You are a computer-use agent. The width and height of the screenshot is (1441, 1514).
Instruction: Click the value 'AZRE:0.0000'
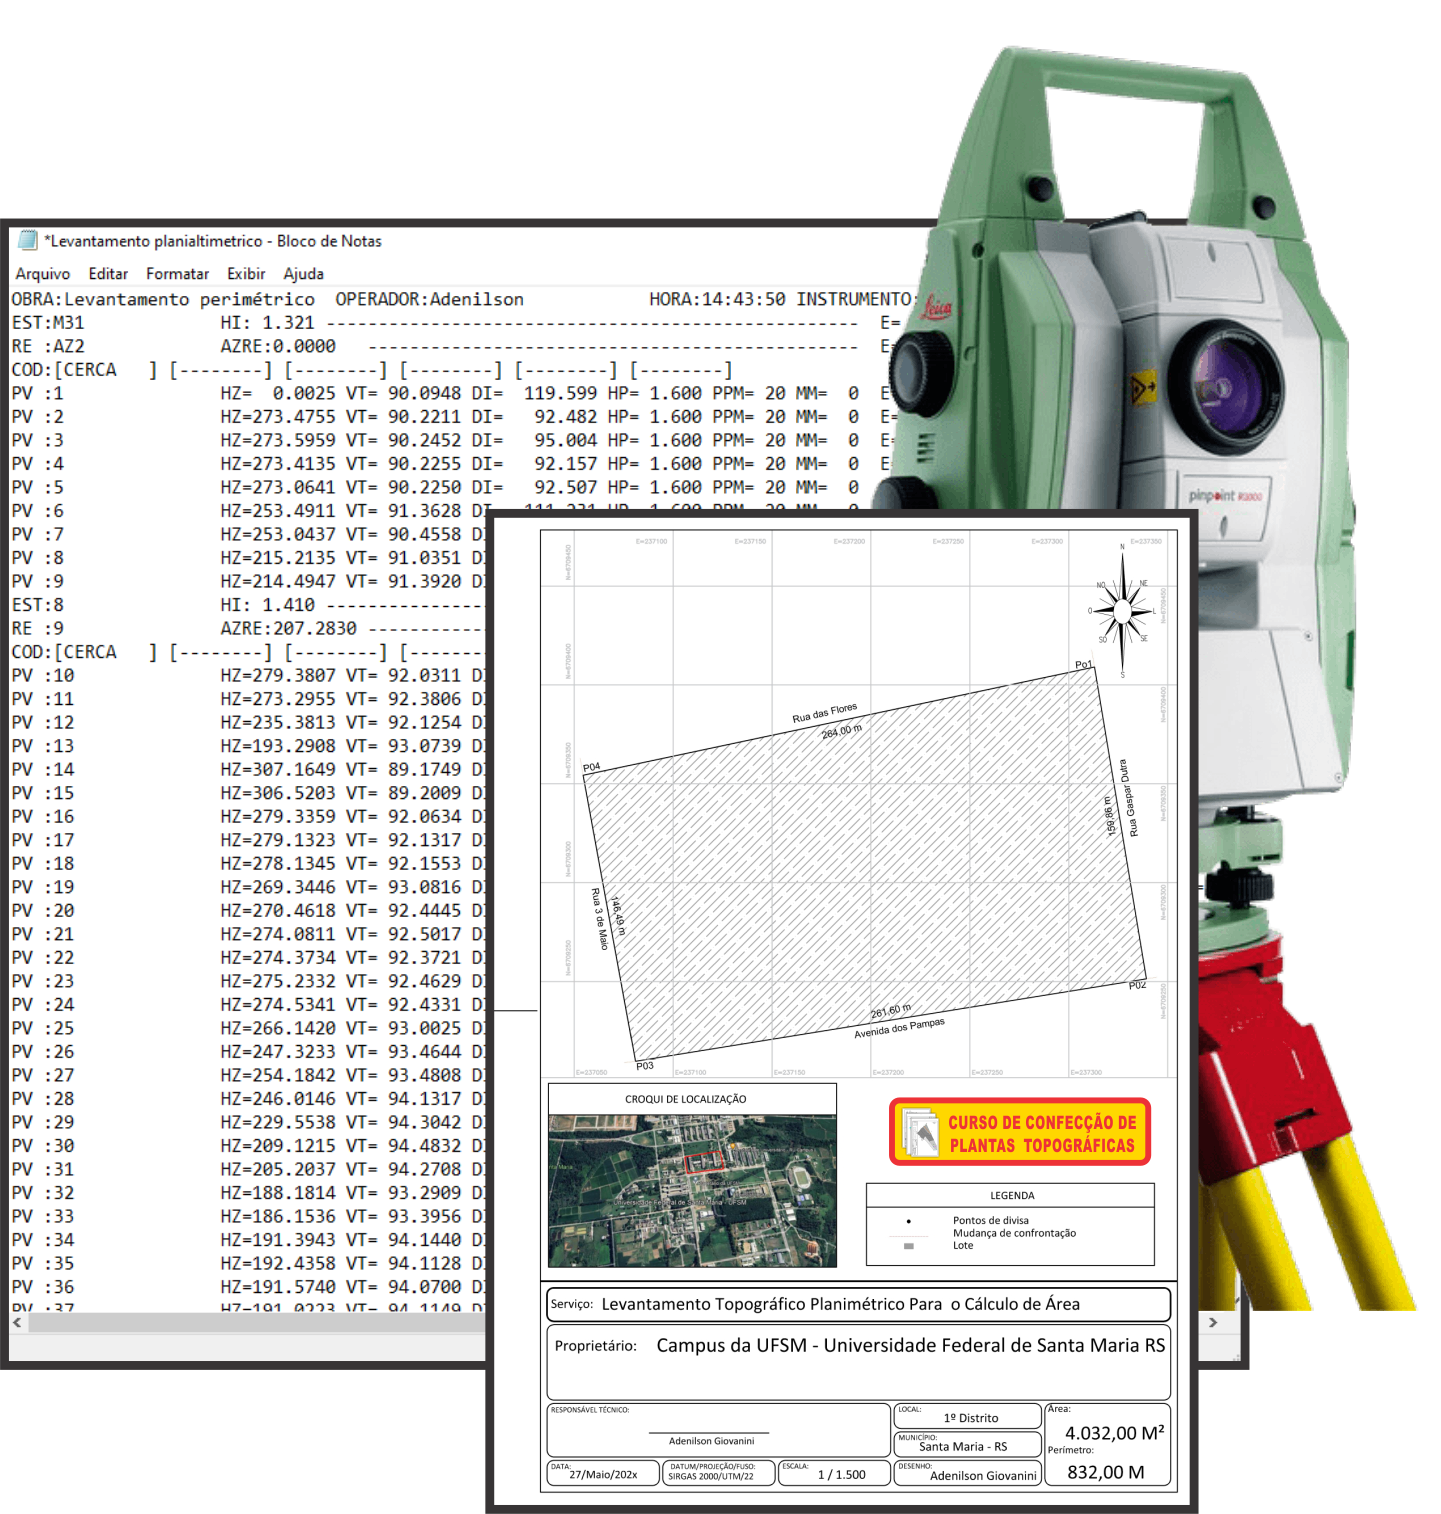(278, 346)
